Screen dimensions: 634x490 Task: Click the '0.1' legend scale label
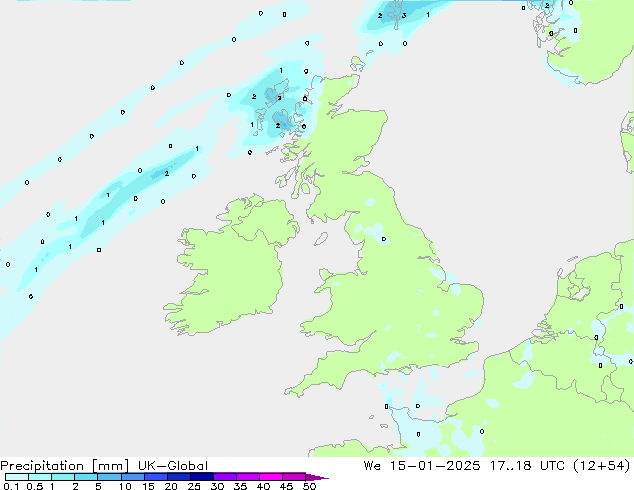11,486
